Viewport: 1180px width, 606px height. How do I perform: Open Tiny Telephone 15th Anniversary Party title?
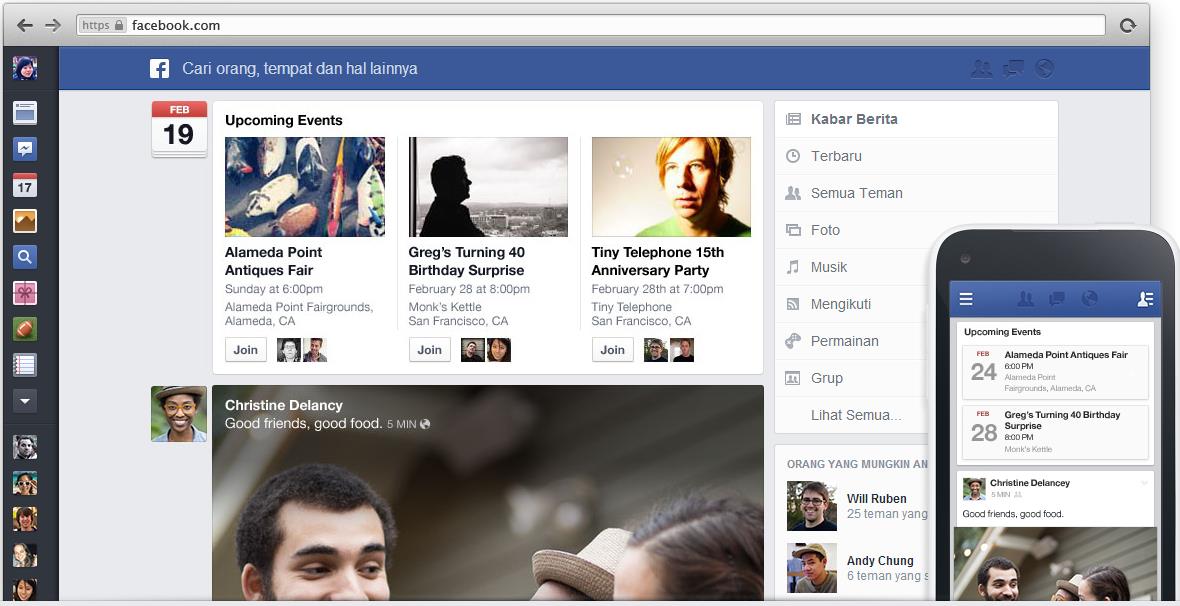(x=658, y=261)
